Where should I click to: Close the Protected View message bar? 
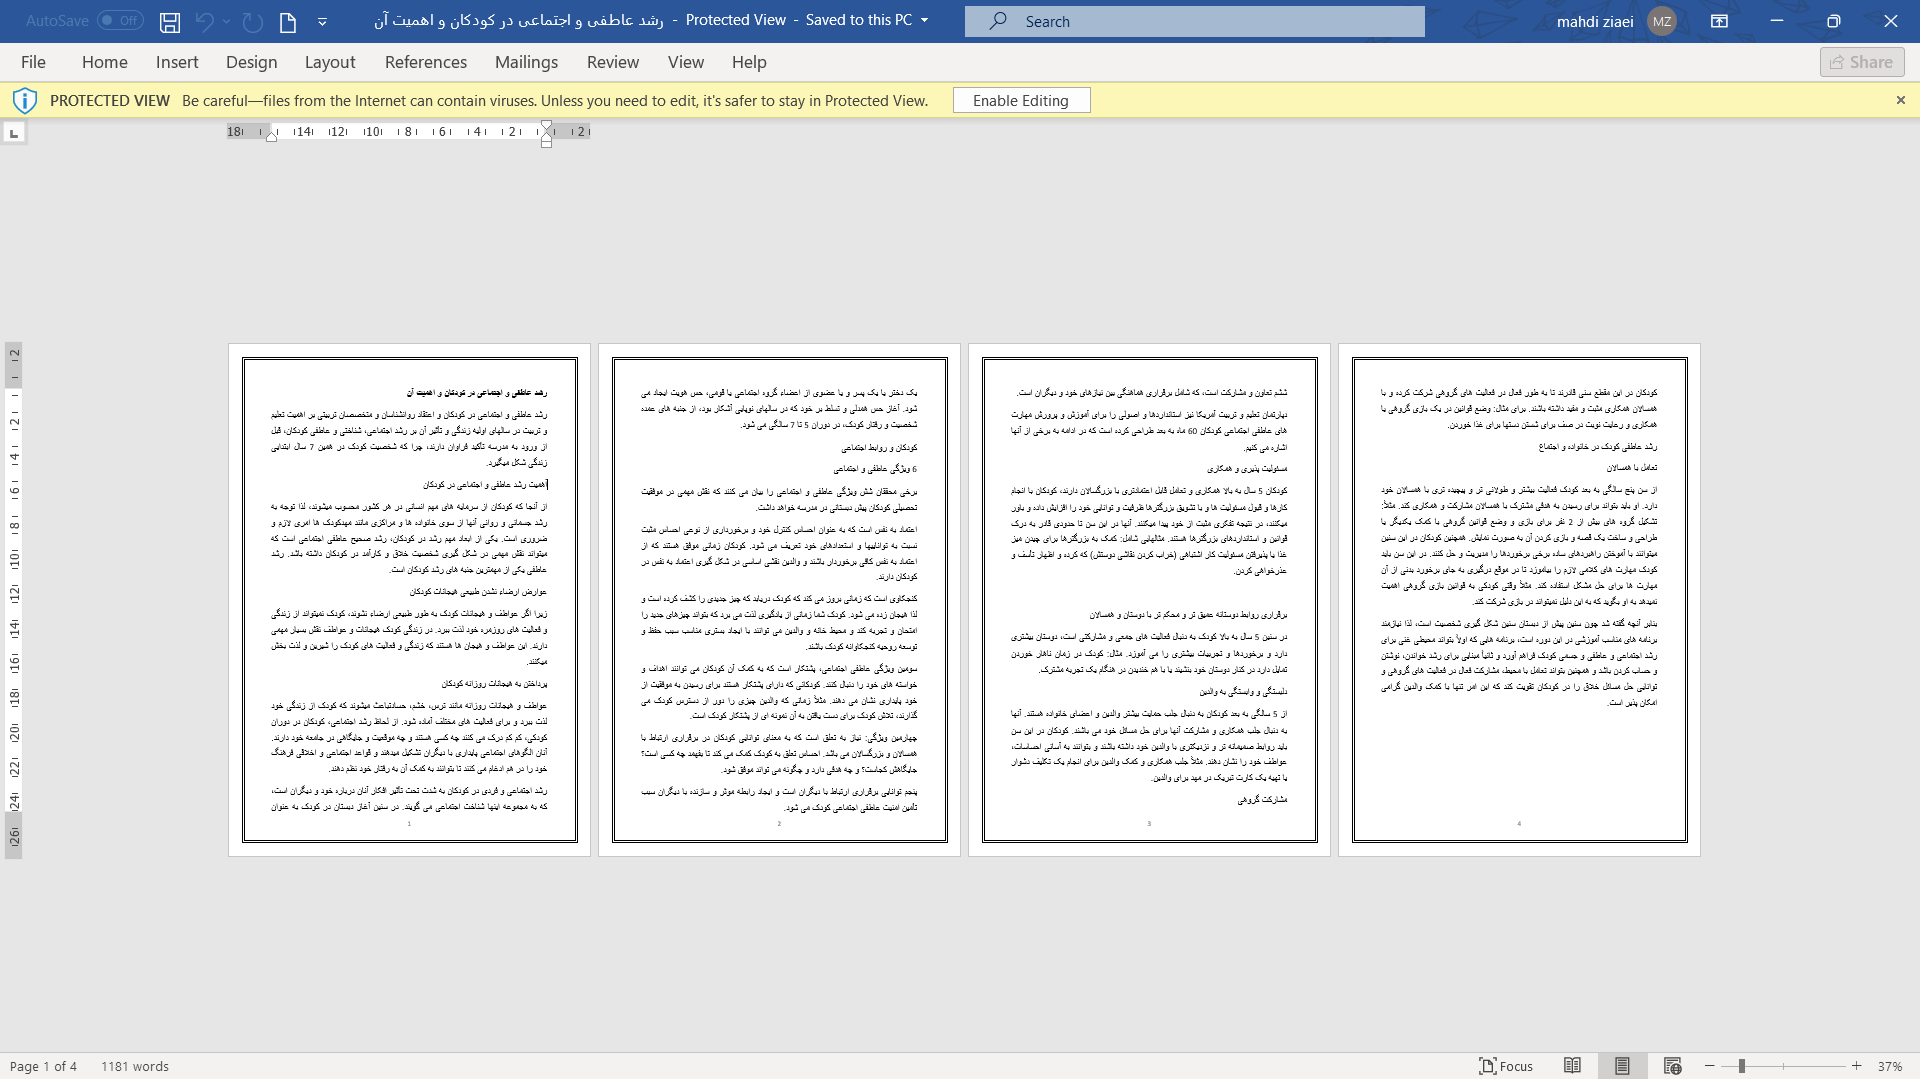coord(1901,100)
